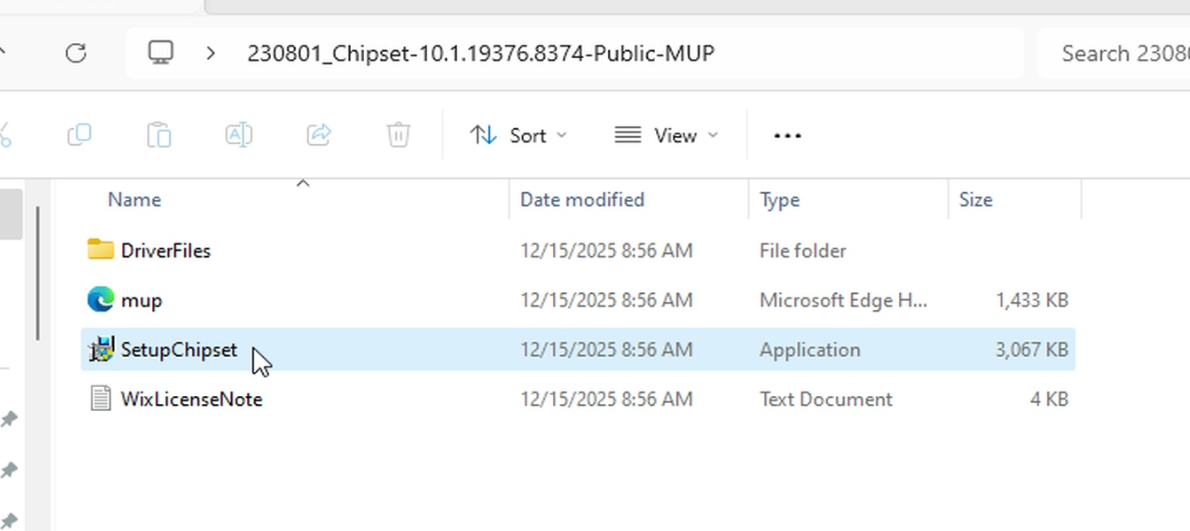Click the Application type cell
The width and height of the screenshot is (1190, 531).
tap(810, 350)
